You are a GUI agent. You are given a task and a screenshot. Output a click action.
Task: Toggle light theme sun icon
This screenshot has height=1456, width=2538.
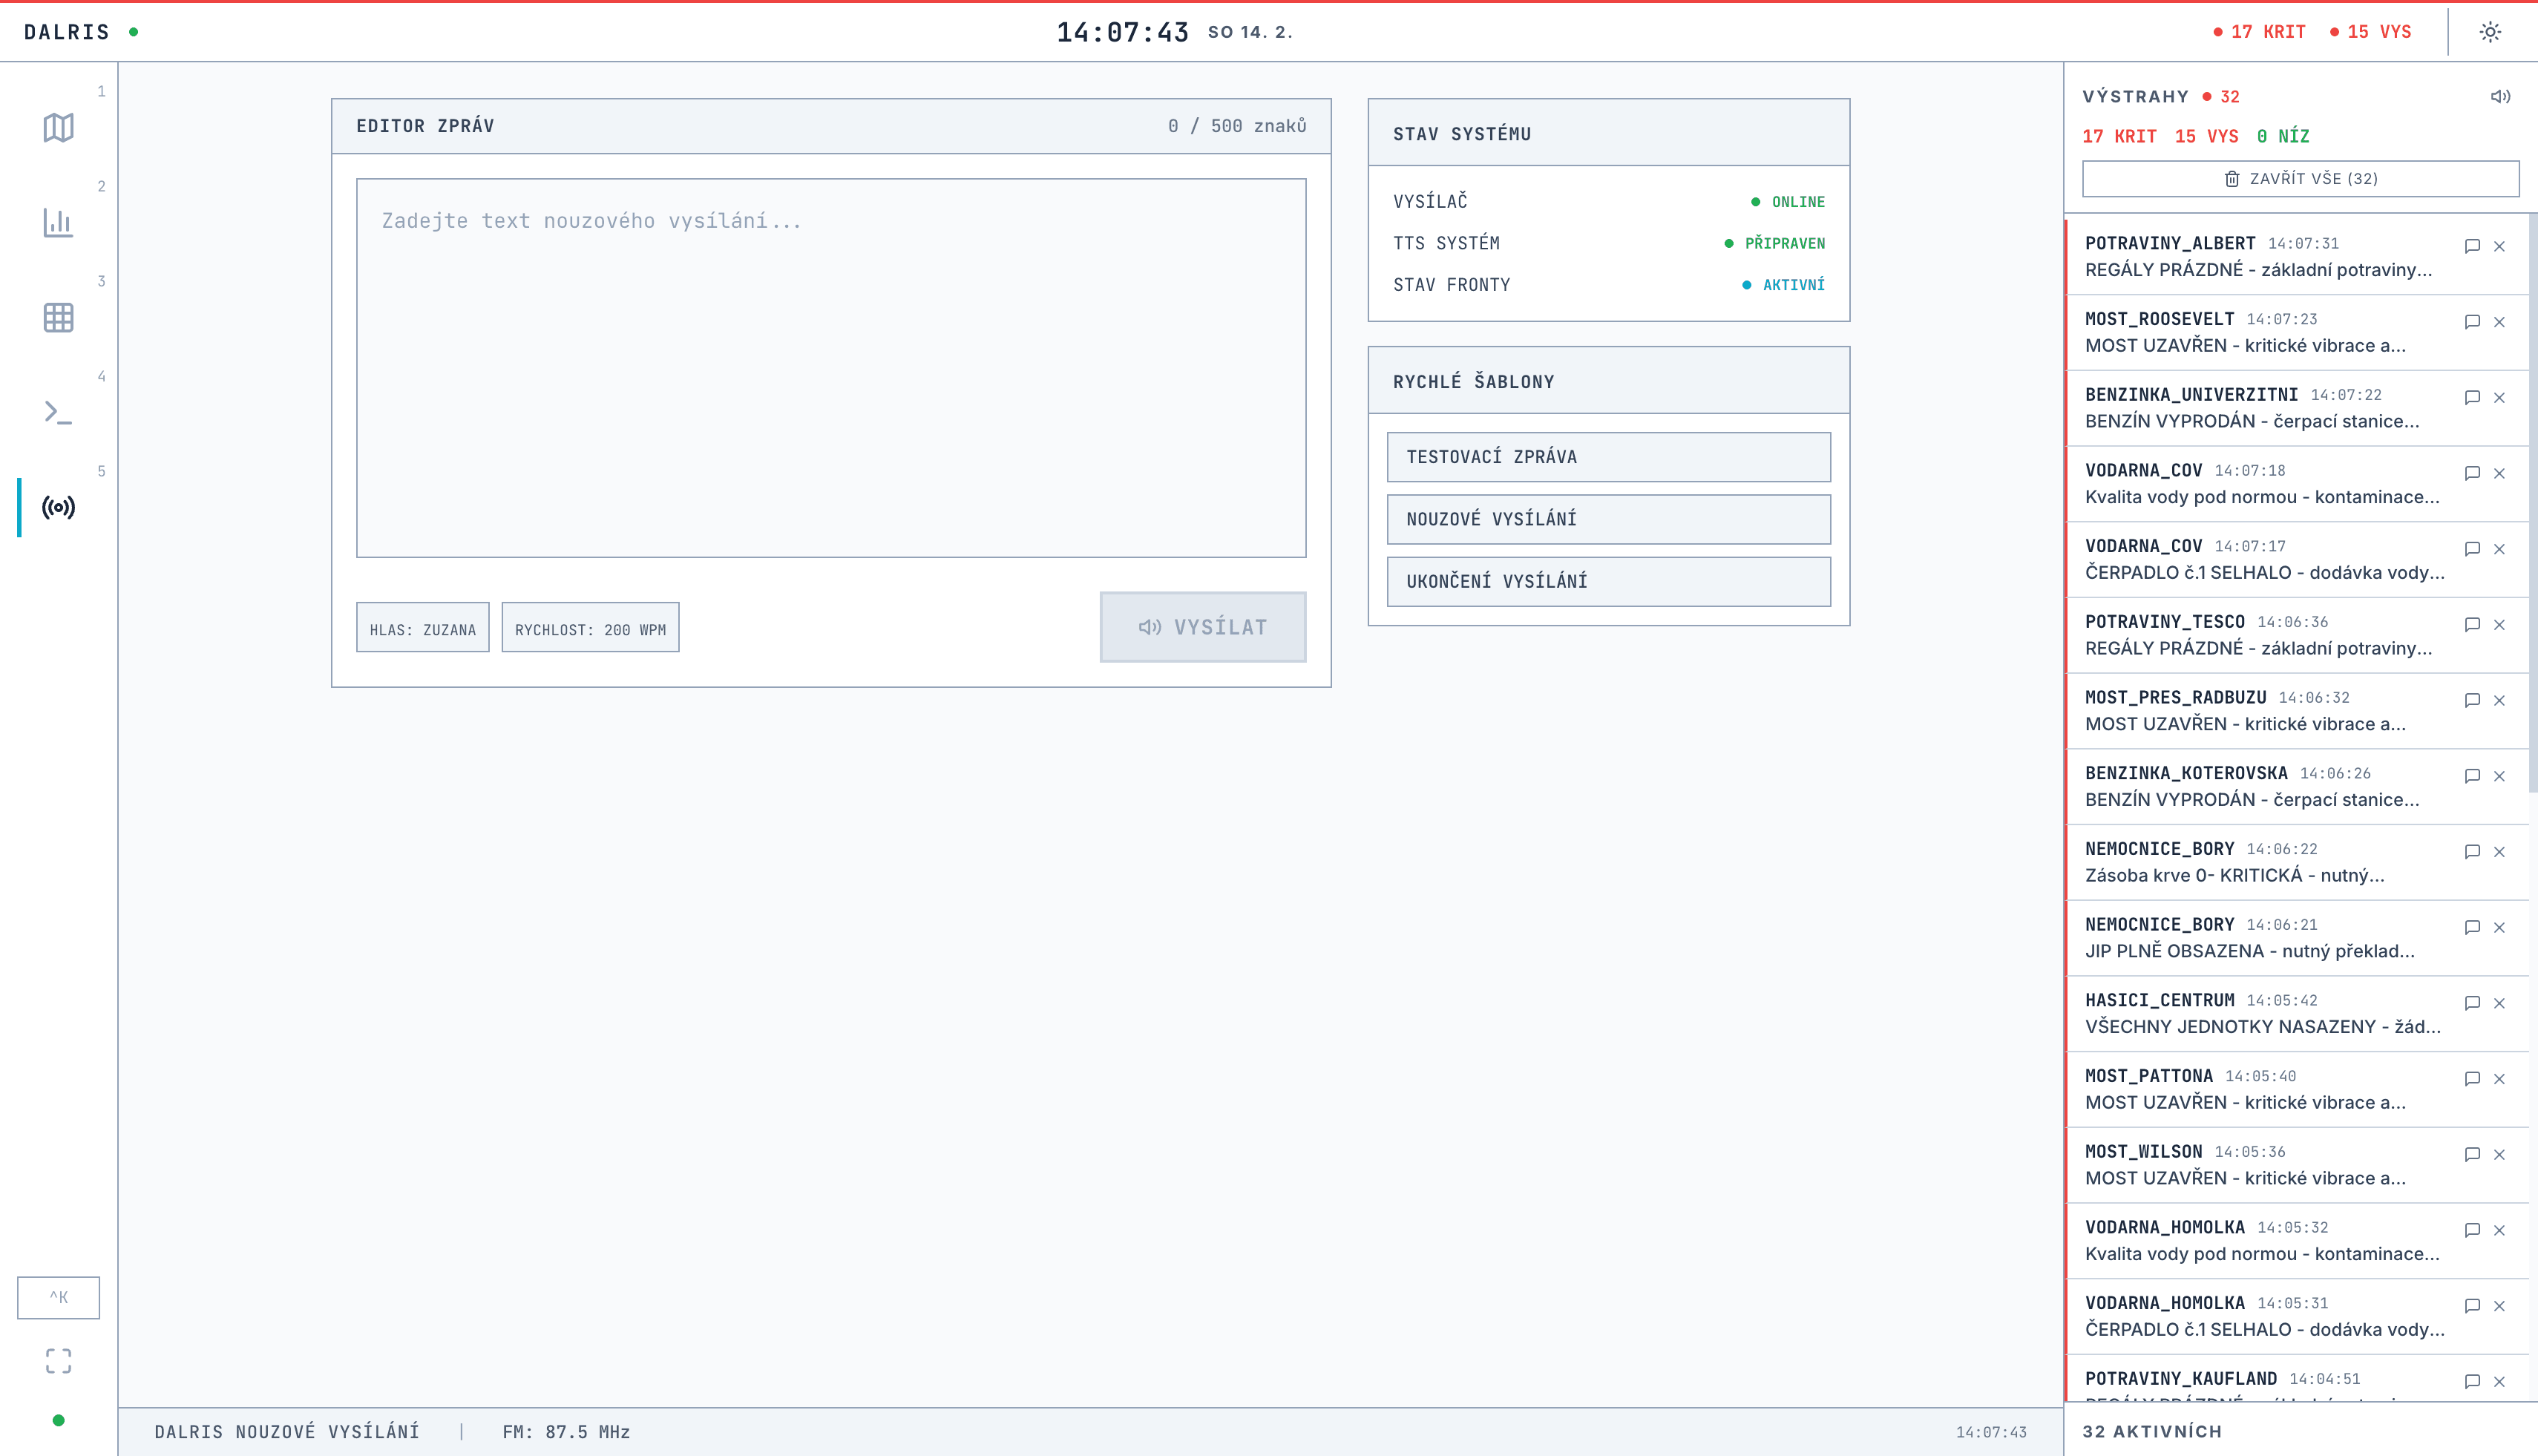point(2490,32)
